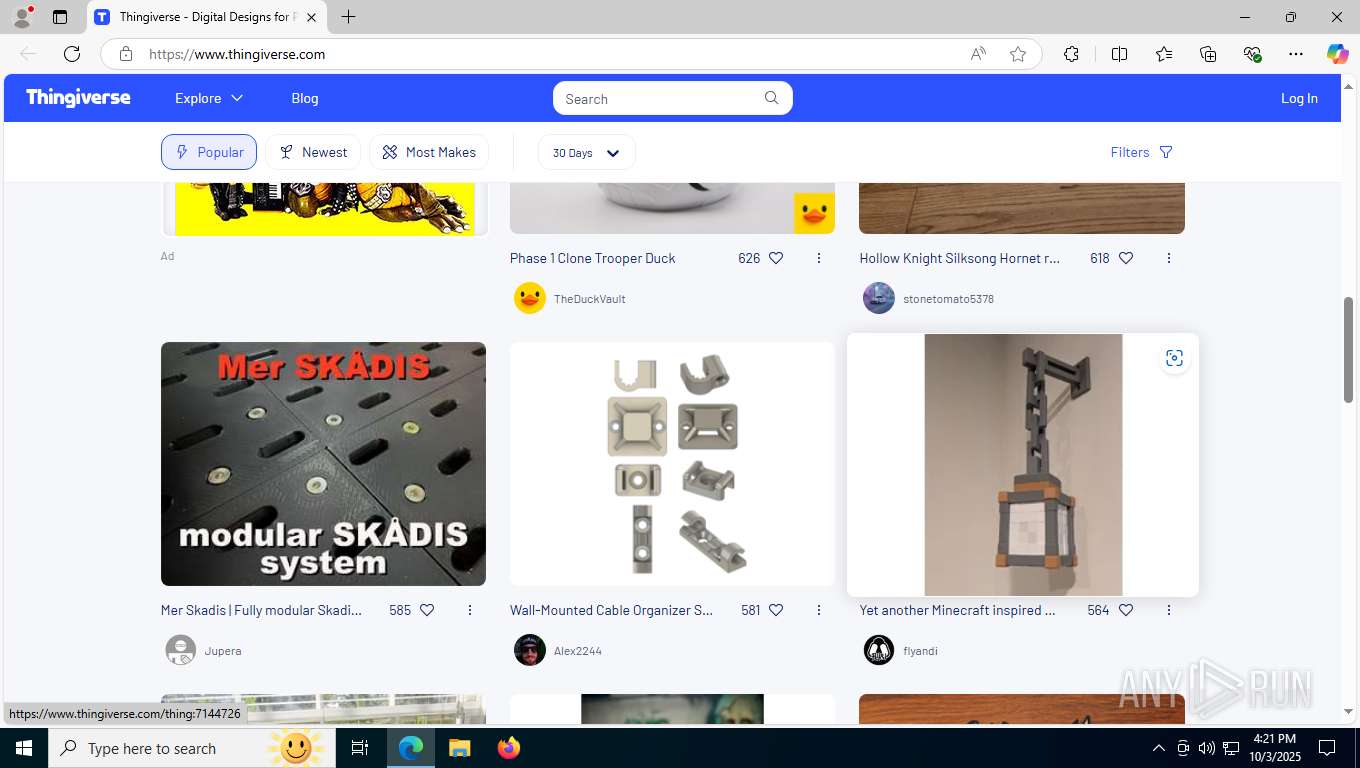Open Browser essentials icon

point(1252,54)
